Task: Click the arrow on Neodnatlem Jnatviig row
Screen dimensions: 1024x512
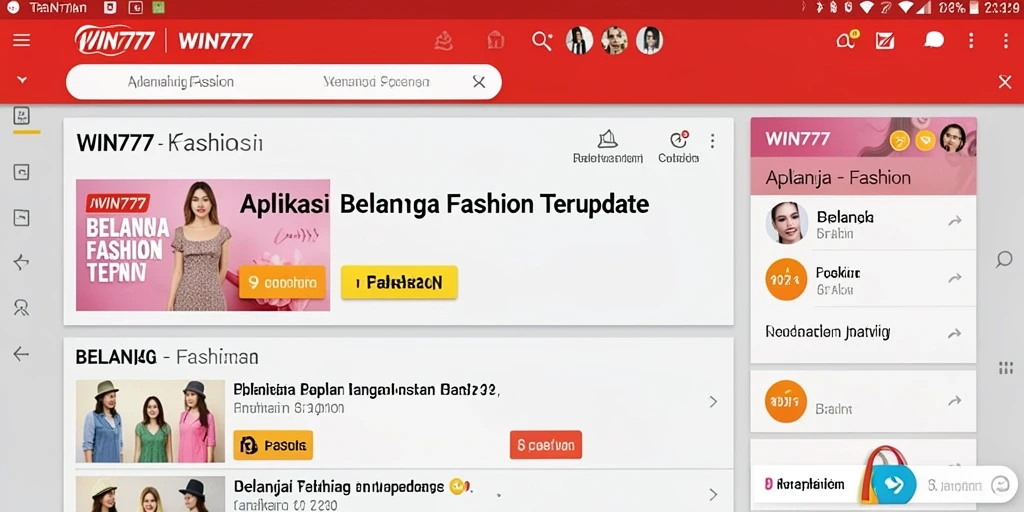Action: pos(955,333)
